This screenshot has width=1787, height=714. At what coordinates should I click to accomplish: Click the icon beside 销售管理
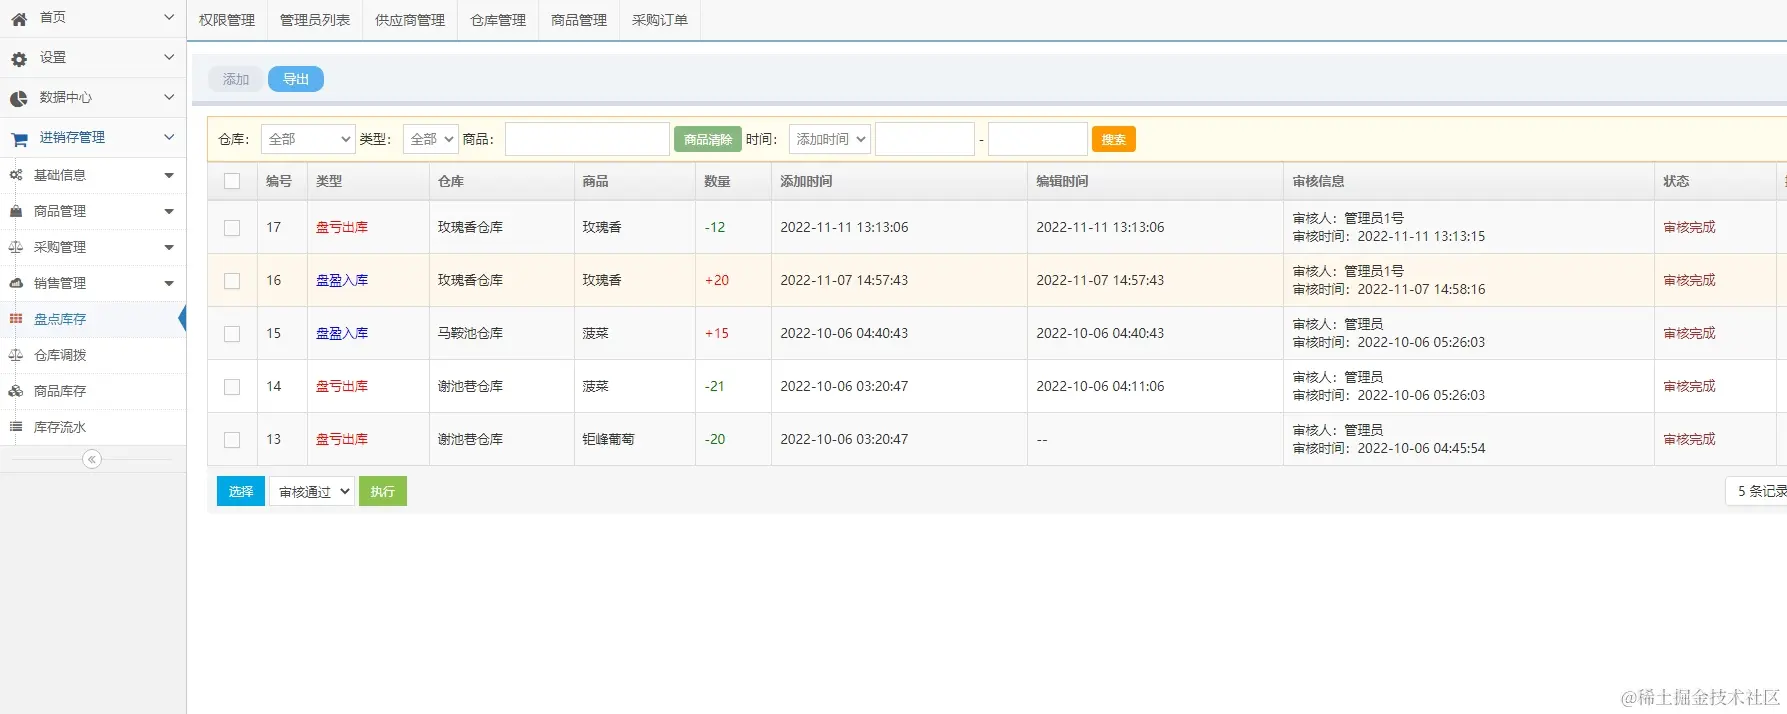point(16,283)
